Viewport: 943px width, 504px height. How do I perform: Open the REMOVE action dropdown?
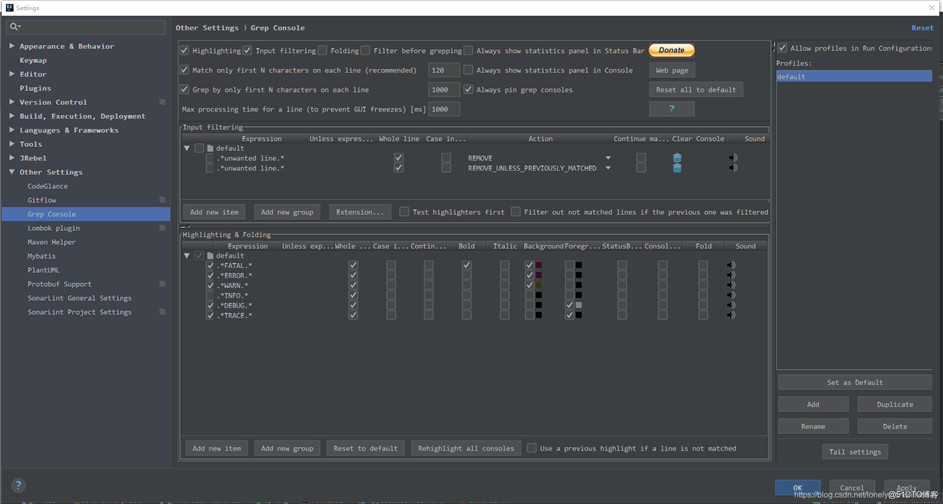coord(608,158)
